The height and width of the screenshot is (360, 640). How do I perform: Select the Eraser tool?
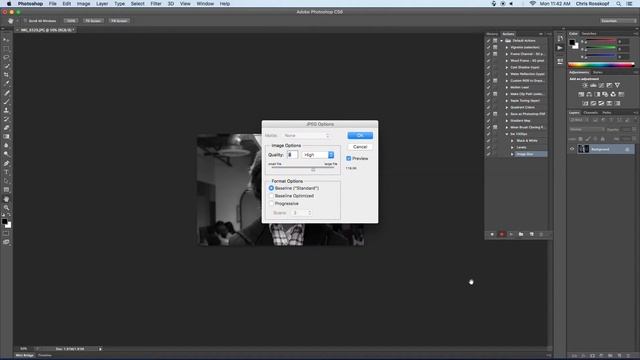click(6, 128)
